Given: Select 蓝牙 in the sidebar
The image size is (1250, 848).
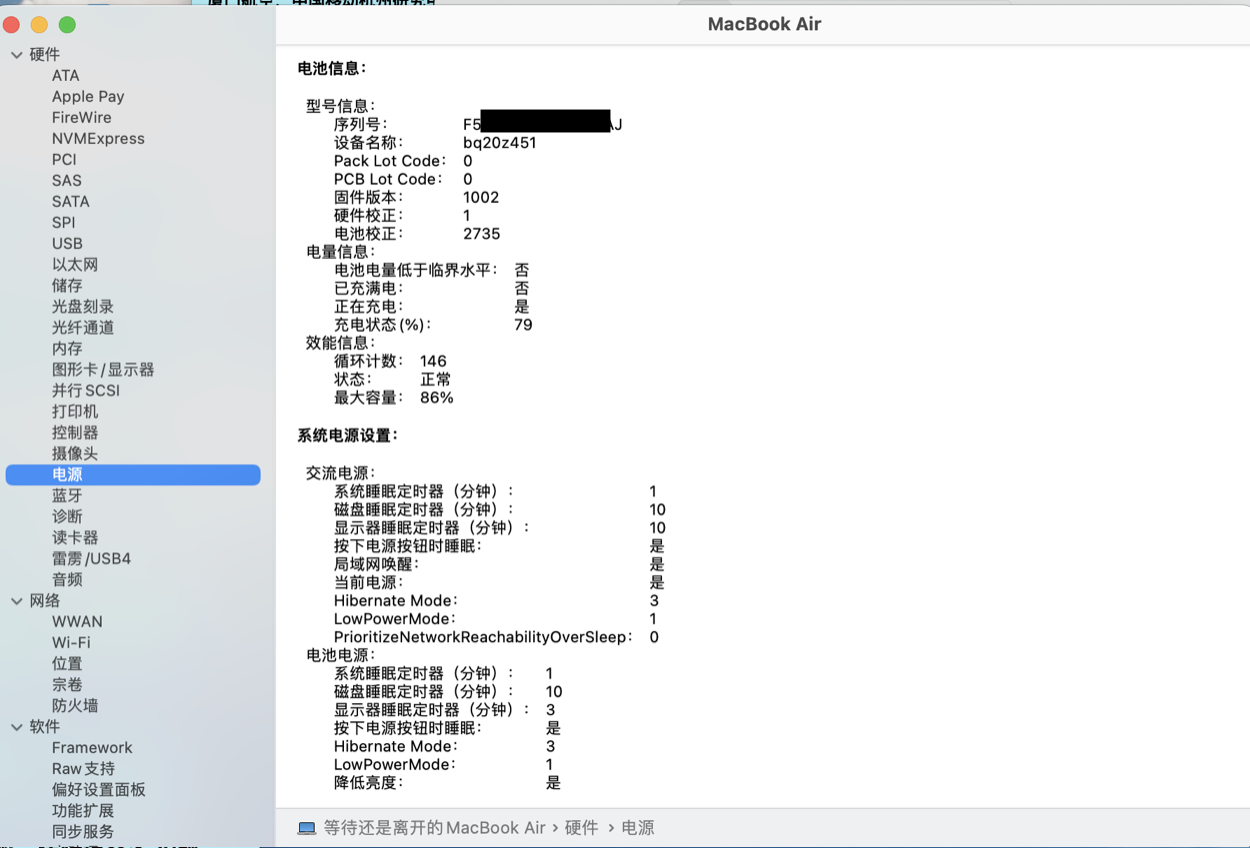Looking at the screenshot, I should [x=67, y=496].
